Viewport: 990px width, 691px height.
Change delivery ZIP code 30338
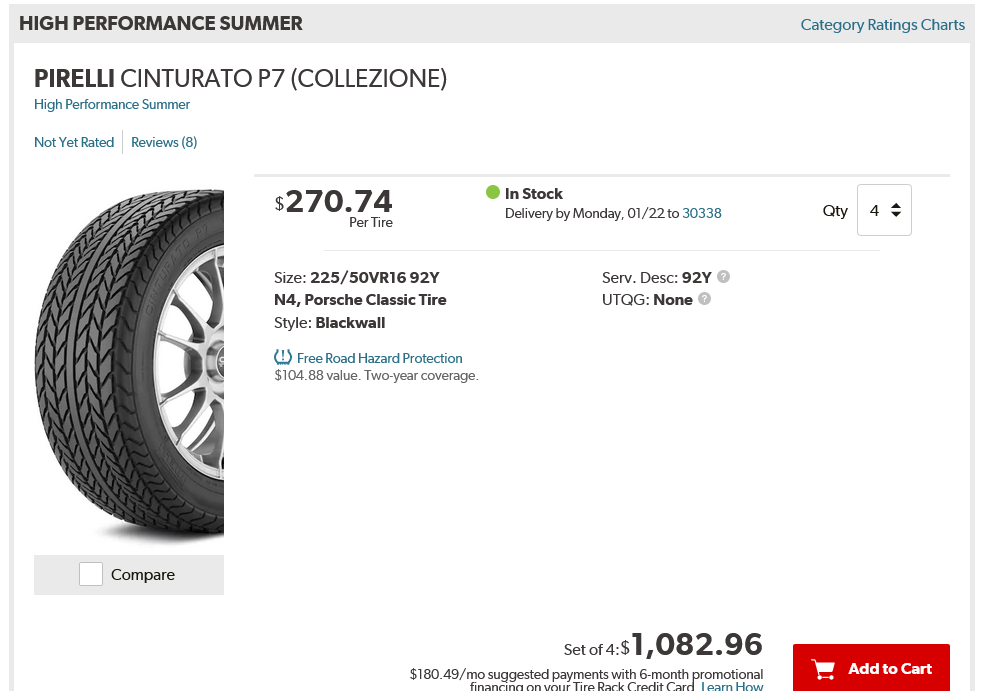click(702, 213)
